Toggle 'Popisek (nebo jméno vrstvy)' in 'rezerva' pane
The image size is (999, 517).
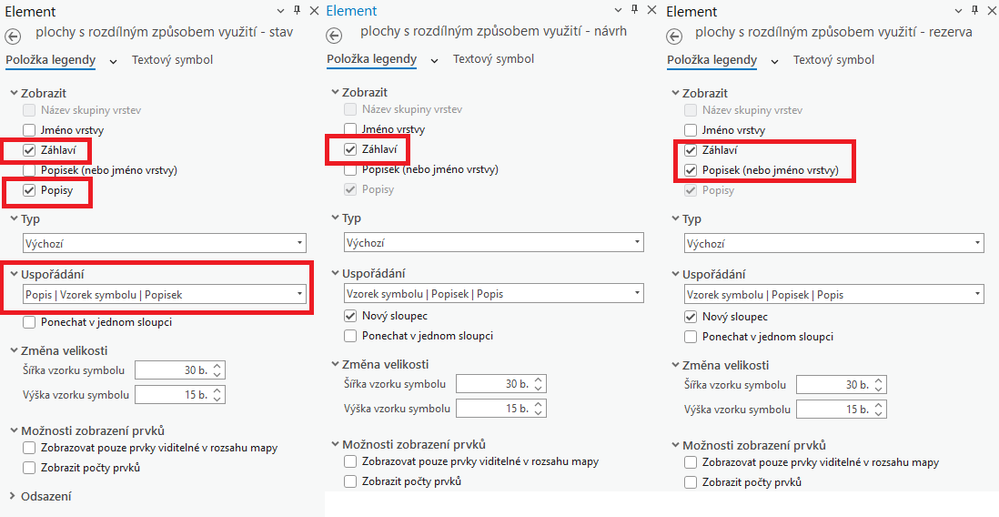[691, 170]
